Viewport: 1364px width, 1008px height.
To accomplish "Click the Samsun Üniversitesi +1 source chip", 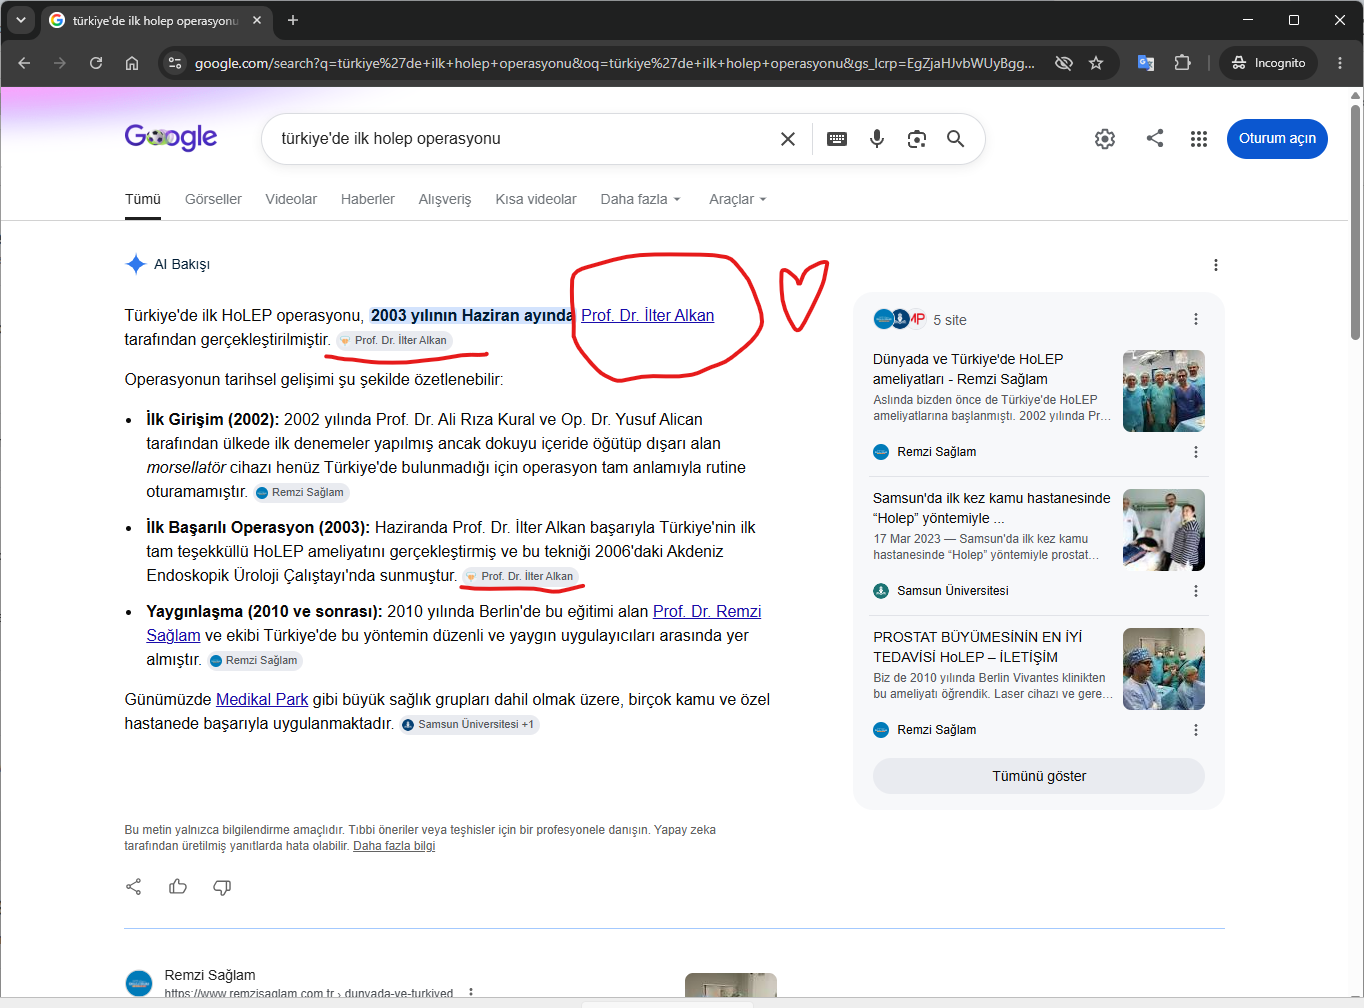I will [469, 724].
